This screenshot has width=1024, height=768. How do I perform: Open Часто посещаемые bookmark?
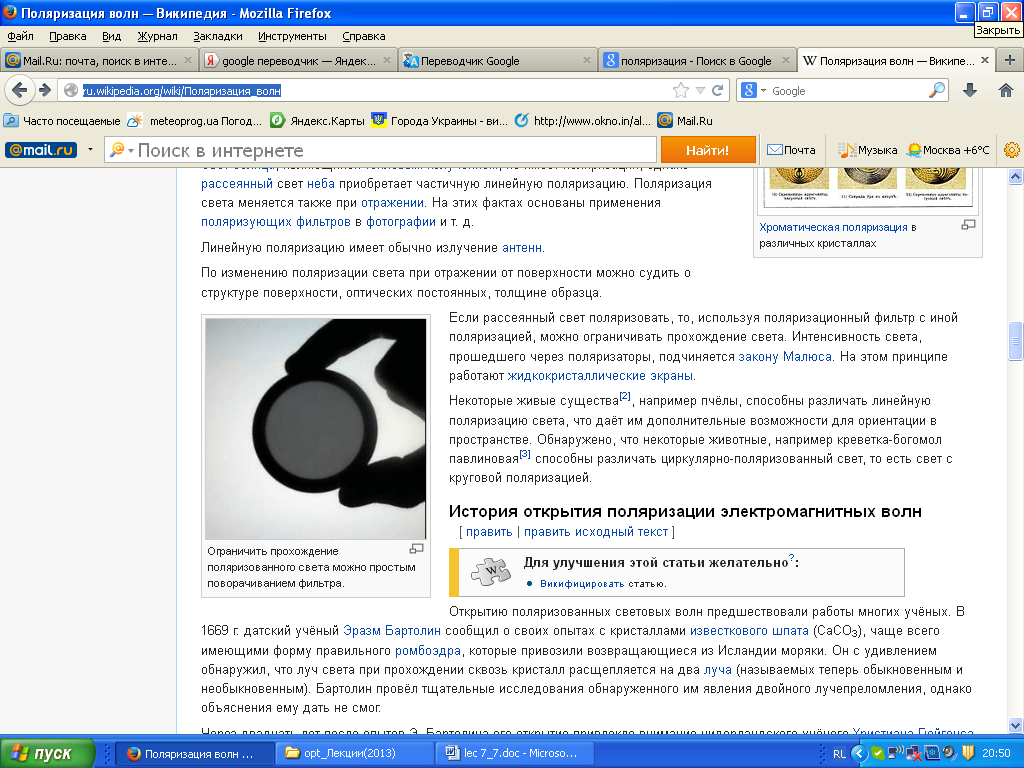tap(62, 121)
